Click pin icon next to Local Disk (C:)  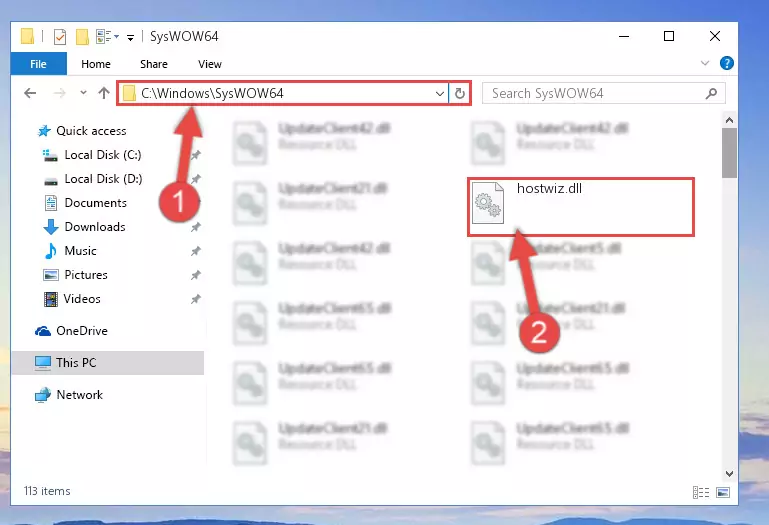click(x=196, y=155)
